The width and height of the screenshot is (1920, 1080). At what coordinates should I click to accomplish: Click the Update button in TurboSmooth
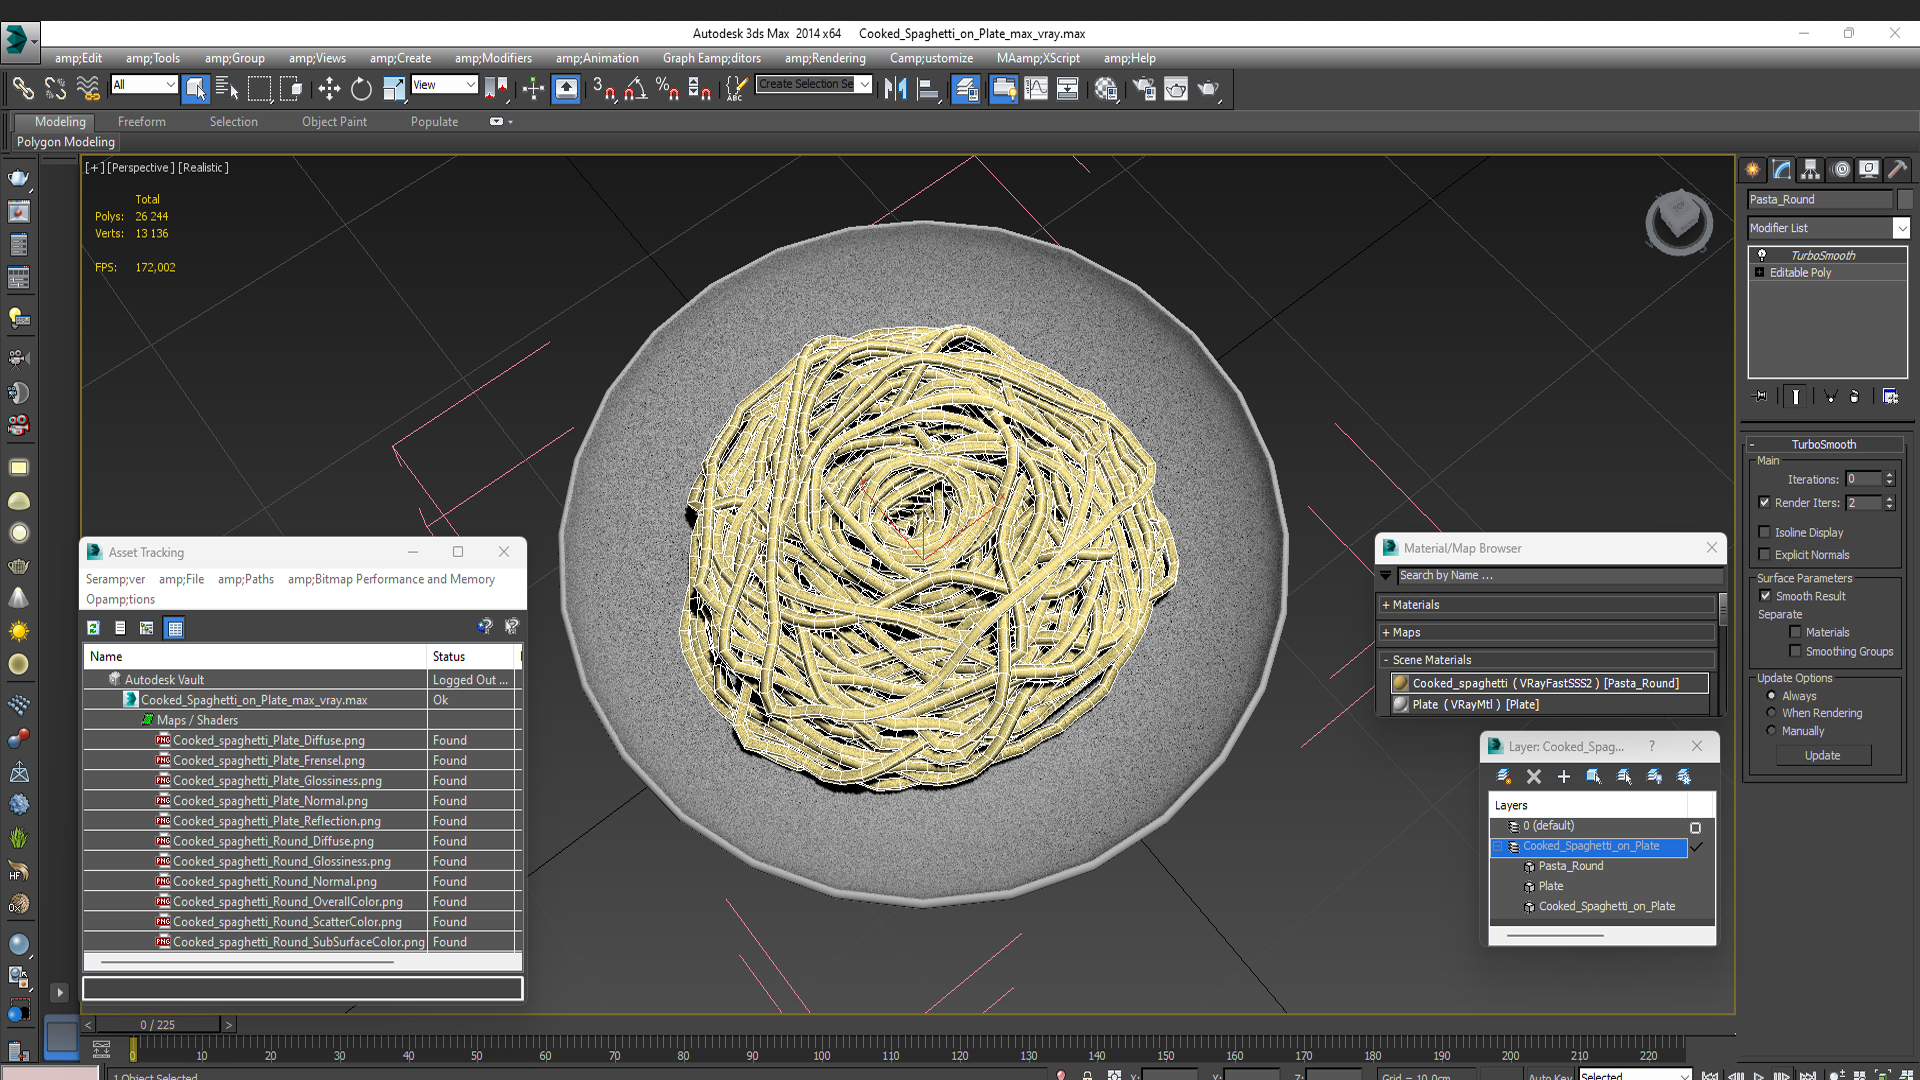[1822, 755]
